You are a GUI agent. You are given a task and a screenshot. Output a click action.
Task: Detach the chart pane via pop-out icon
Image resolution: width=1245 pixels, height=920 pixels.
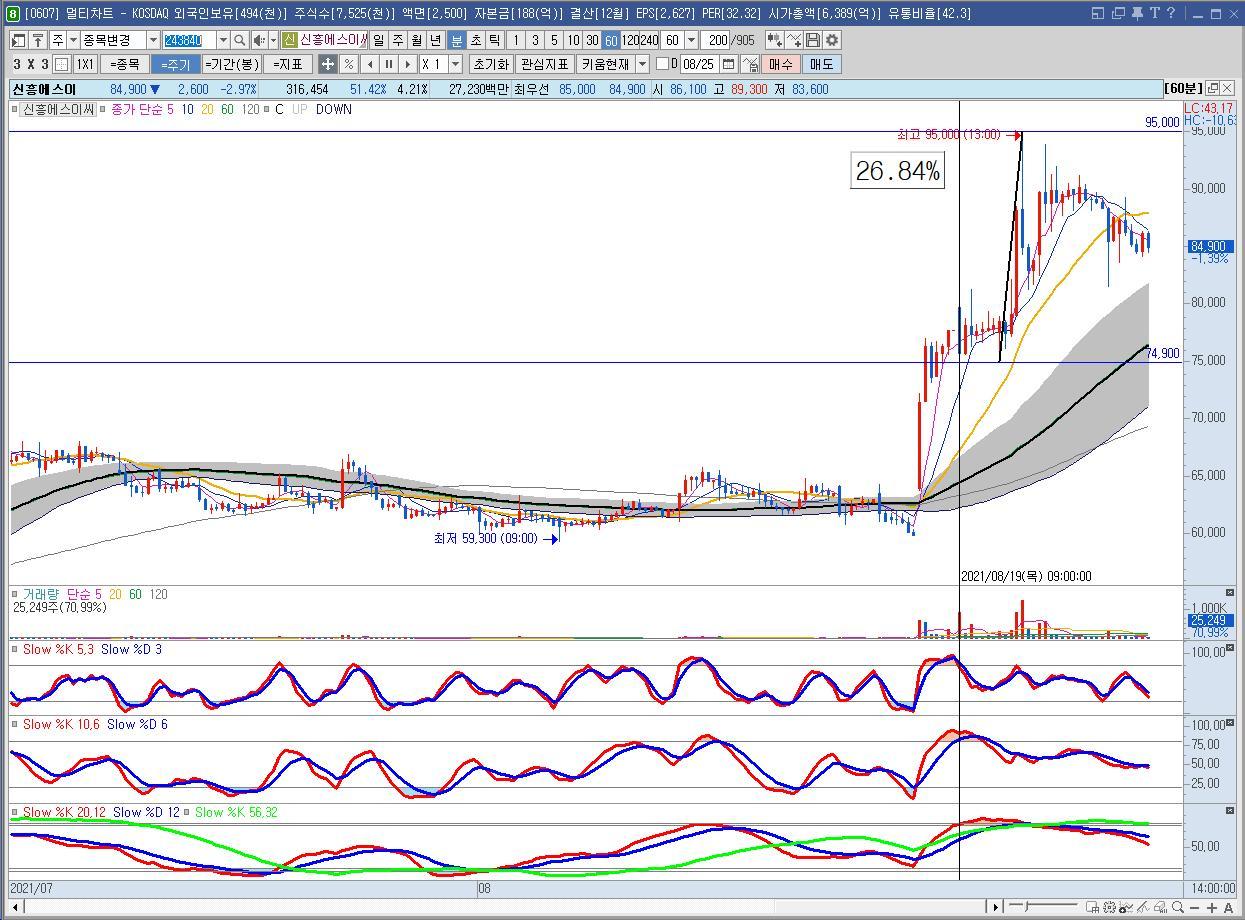(x=1213, y=88)
